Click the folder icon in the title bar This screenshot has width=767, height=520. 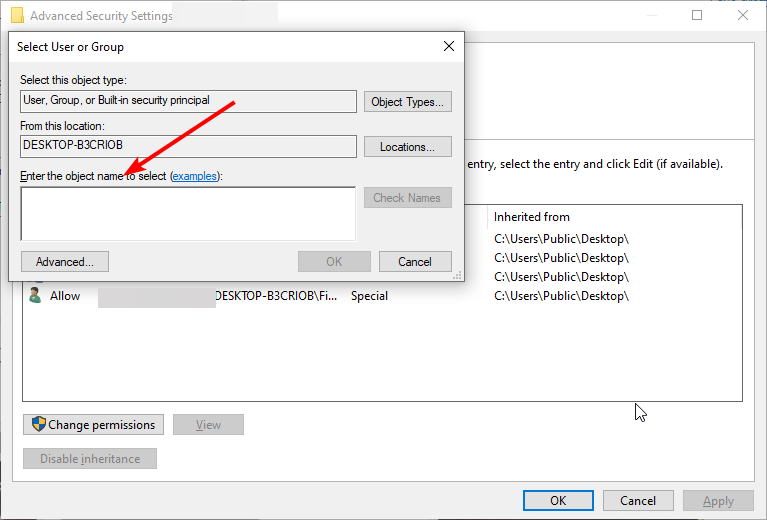17,15
